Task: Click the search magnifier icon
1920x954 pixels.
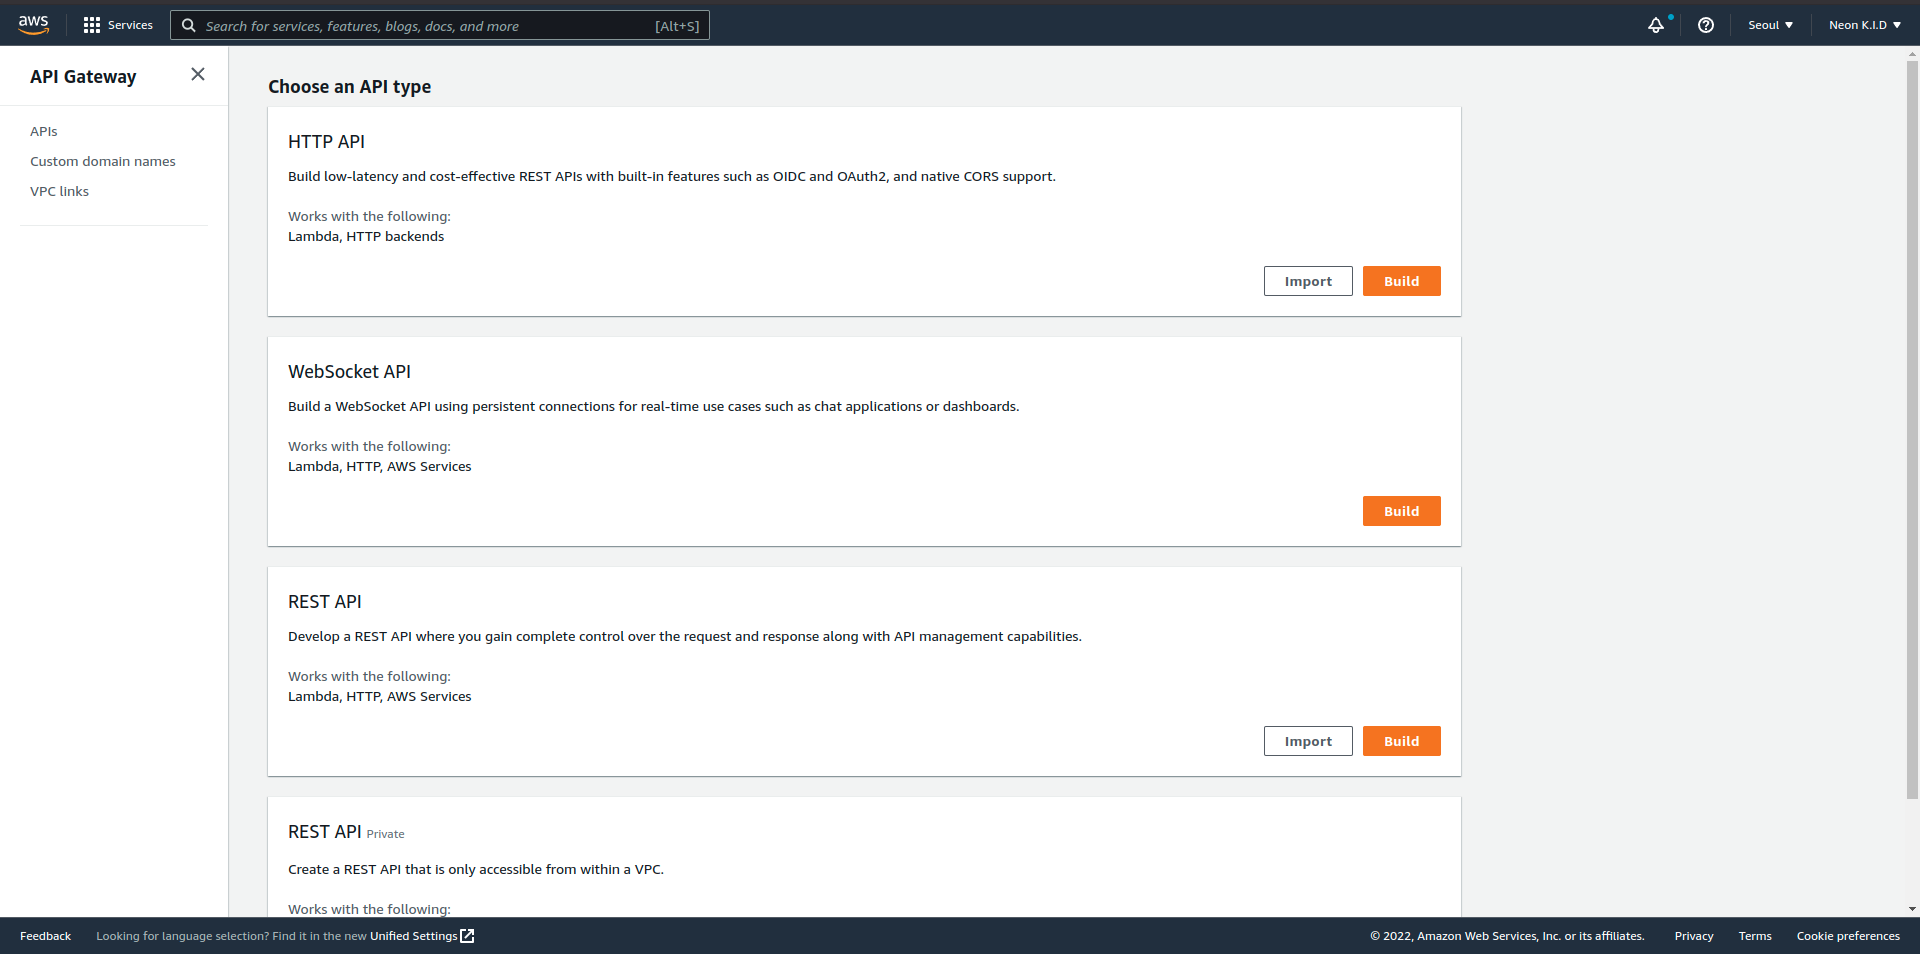Action: (x=188, y=25)
